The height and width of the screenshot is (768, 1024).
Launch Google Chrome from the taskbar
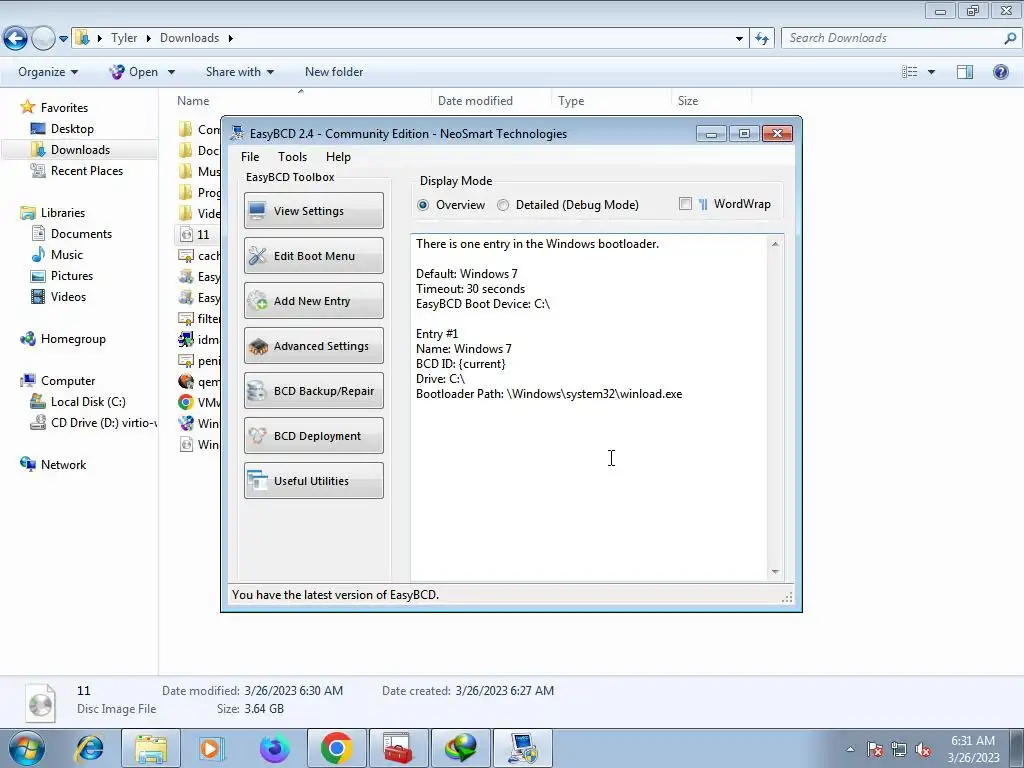337,748
